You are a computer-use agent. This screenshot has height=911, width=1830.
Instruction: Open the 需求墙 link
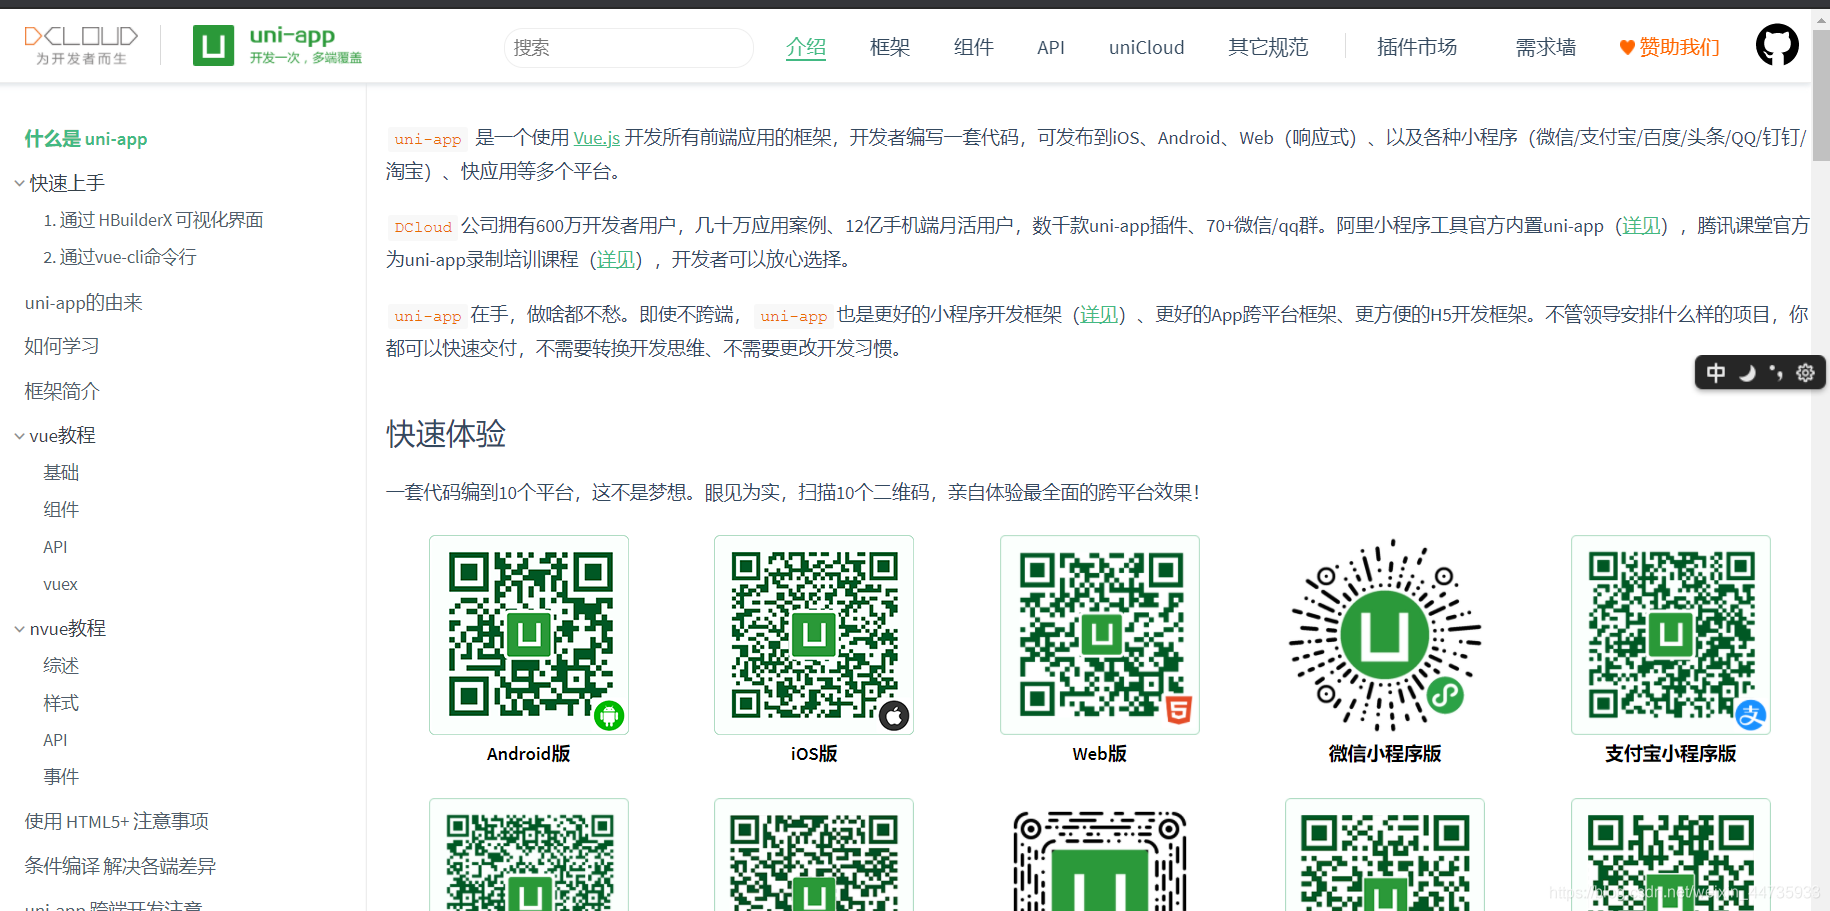pos(1546,47)
